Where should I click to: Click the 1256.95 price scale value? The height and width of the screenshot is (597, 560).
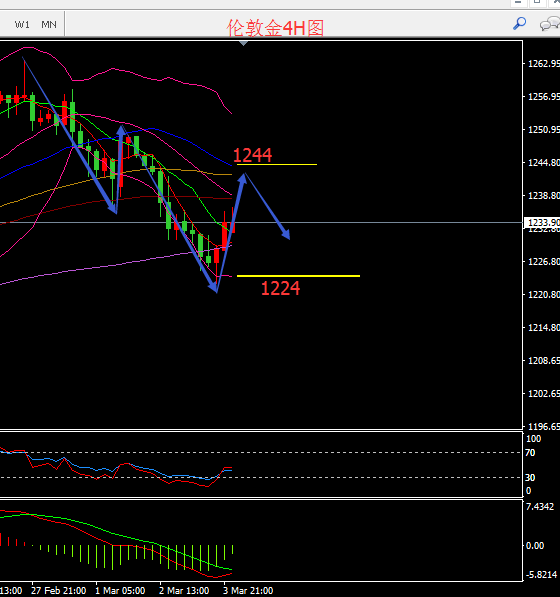[x=544, y=97]
